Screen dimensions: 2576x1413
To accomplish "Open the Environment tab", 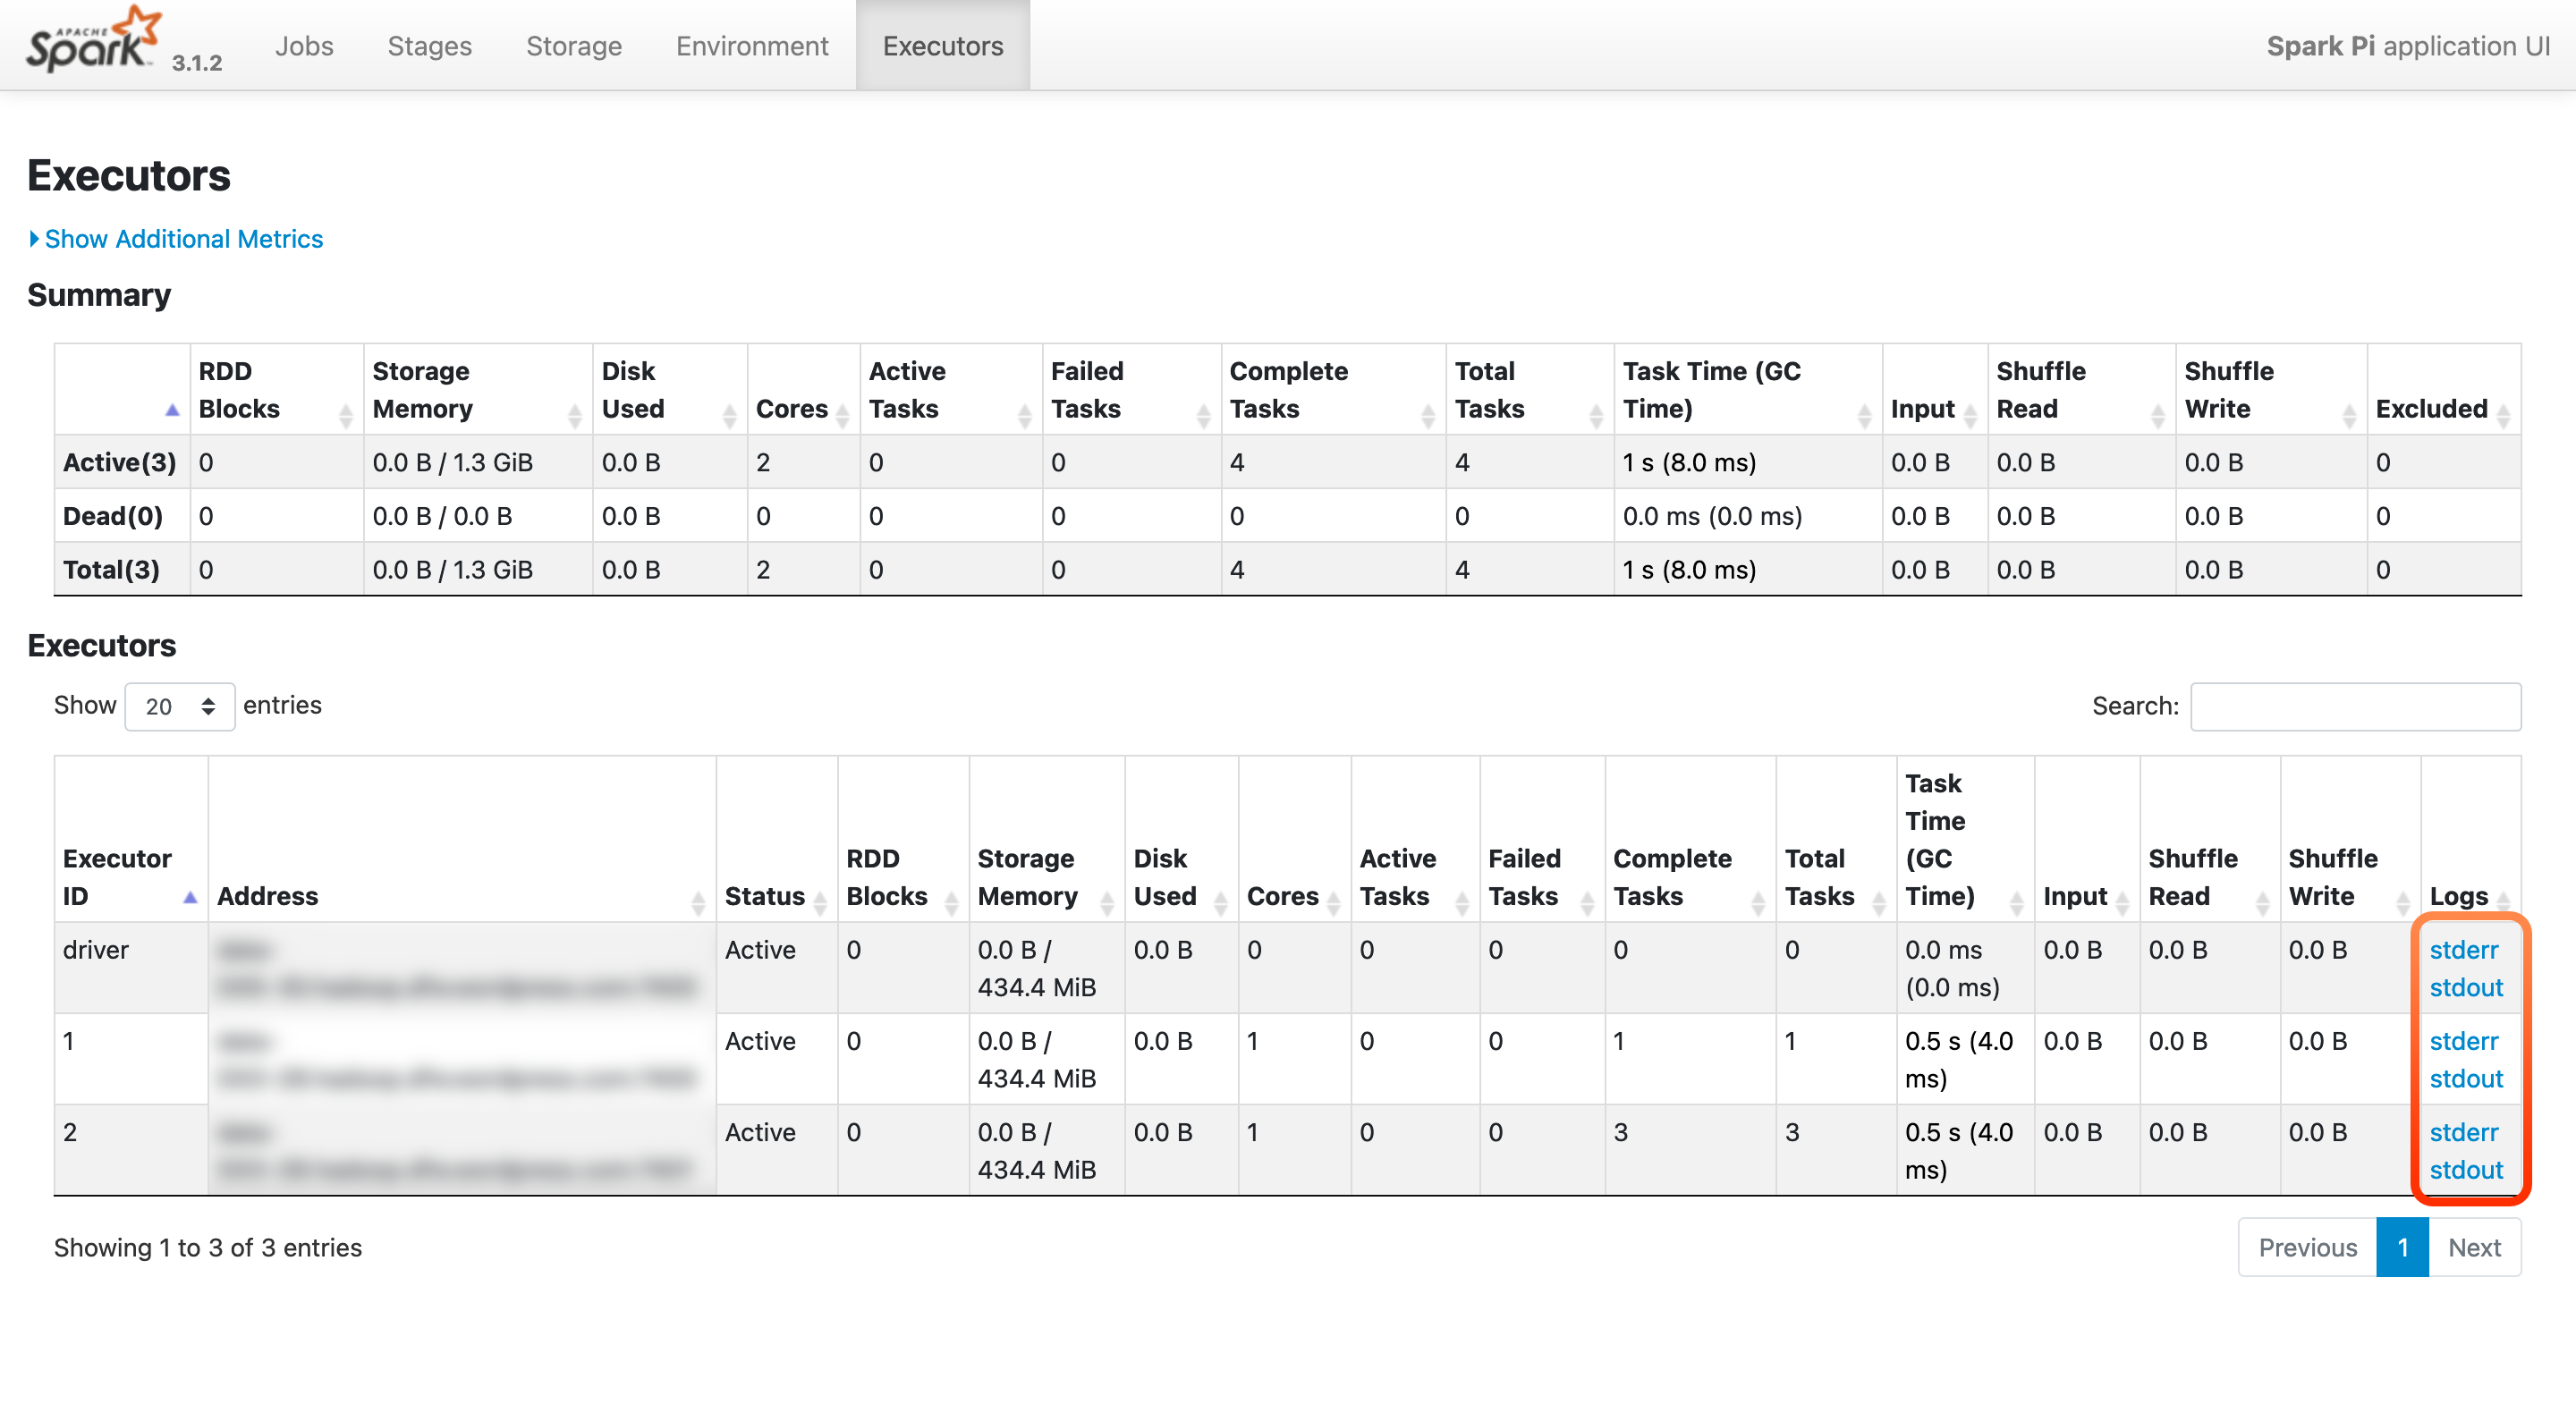I will pyautogui.click(x=751, y=46).
